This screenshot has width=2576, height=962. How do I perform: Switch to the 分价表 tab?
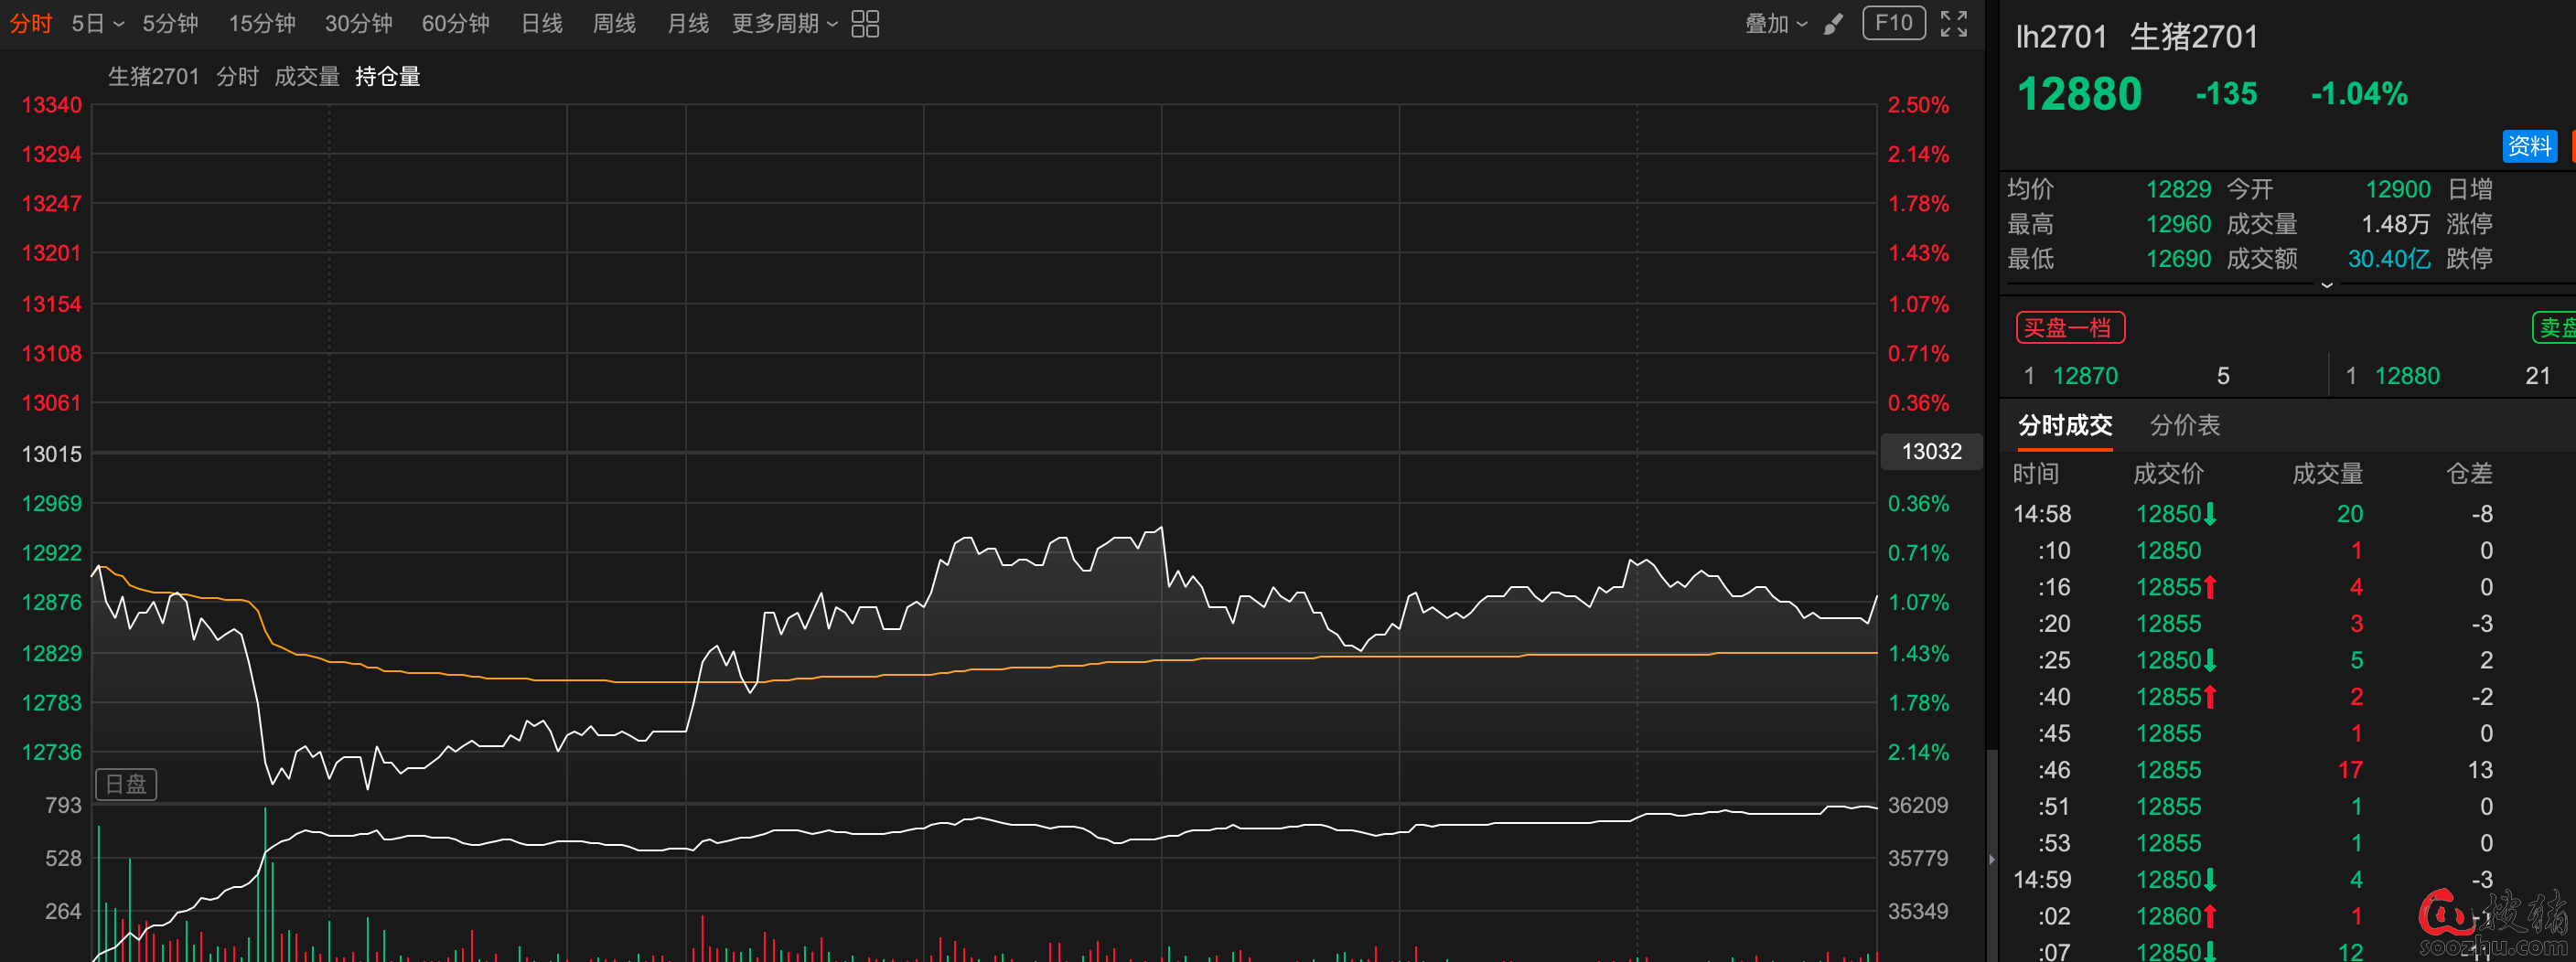point(2184,426)
